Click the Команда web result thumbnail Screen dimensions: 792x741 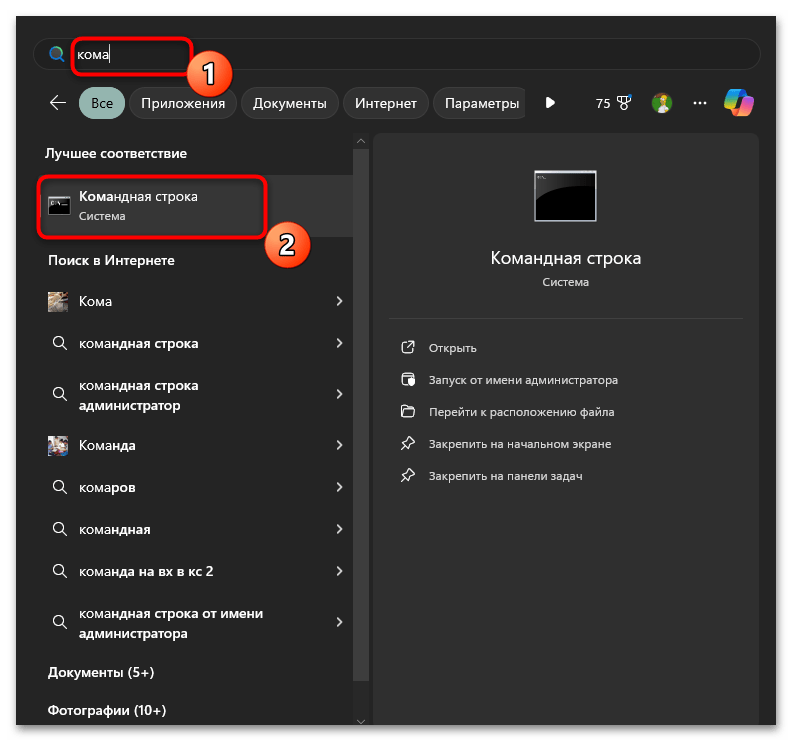click(x=58, y=446)
